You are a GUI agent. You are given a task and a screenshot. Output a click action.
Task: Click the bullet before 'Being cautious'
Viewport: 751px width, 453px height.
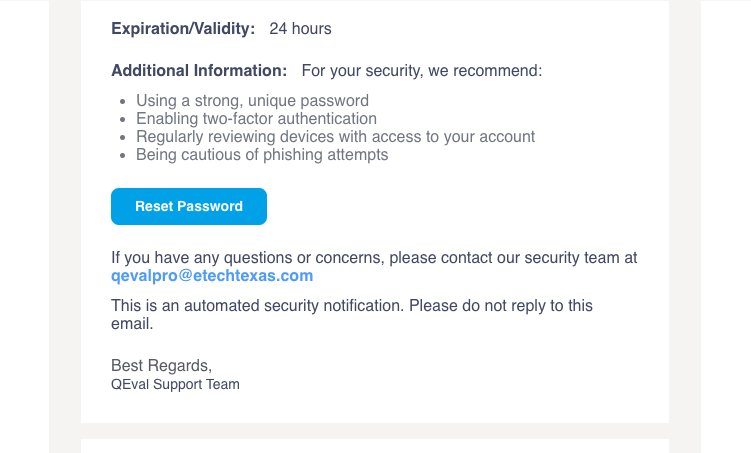coord(122,156)
